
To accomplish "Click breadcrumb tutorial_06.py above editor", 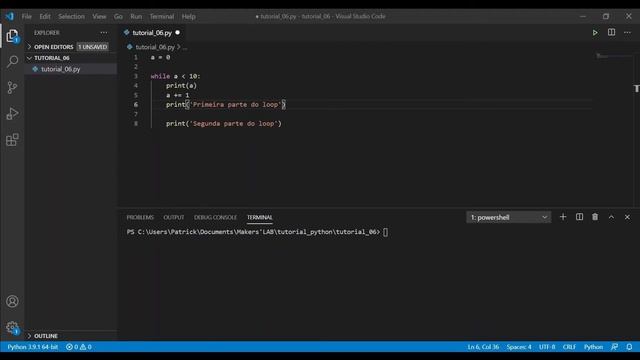I will point(155,47).
